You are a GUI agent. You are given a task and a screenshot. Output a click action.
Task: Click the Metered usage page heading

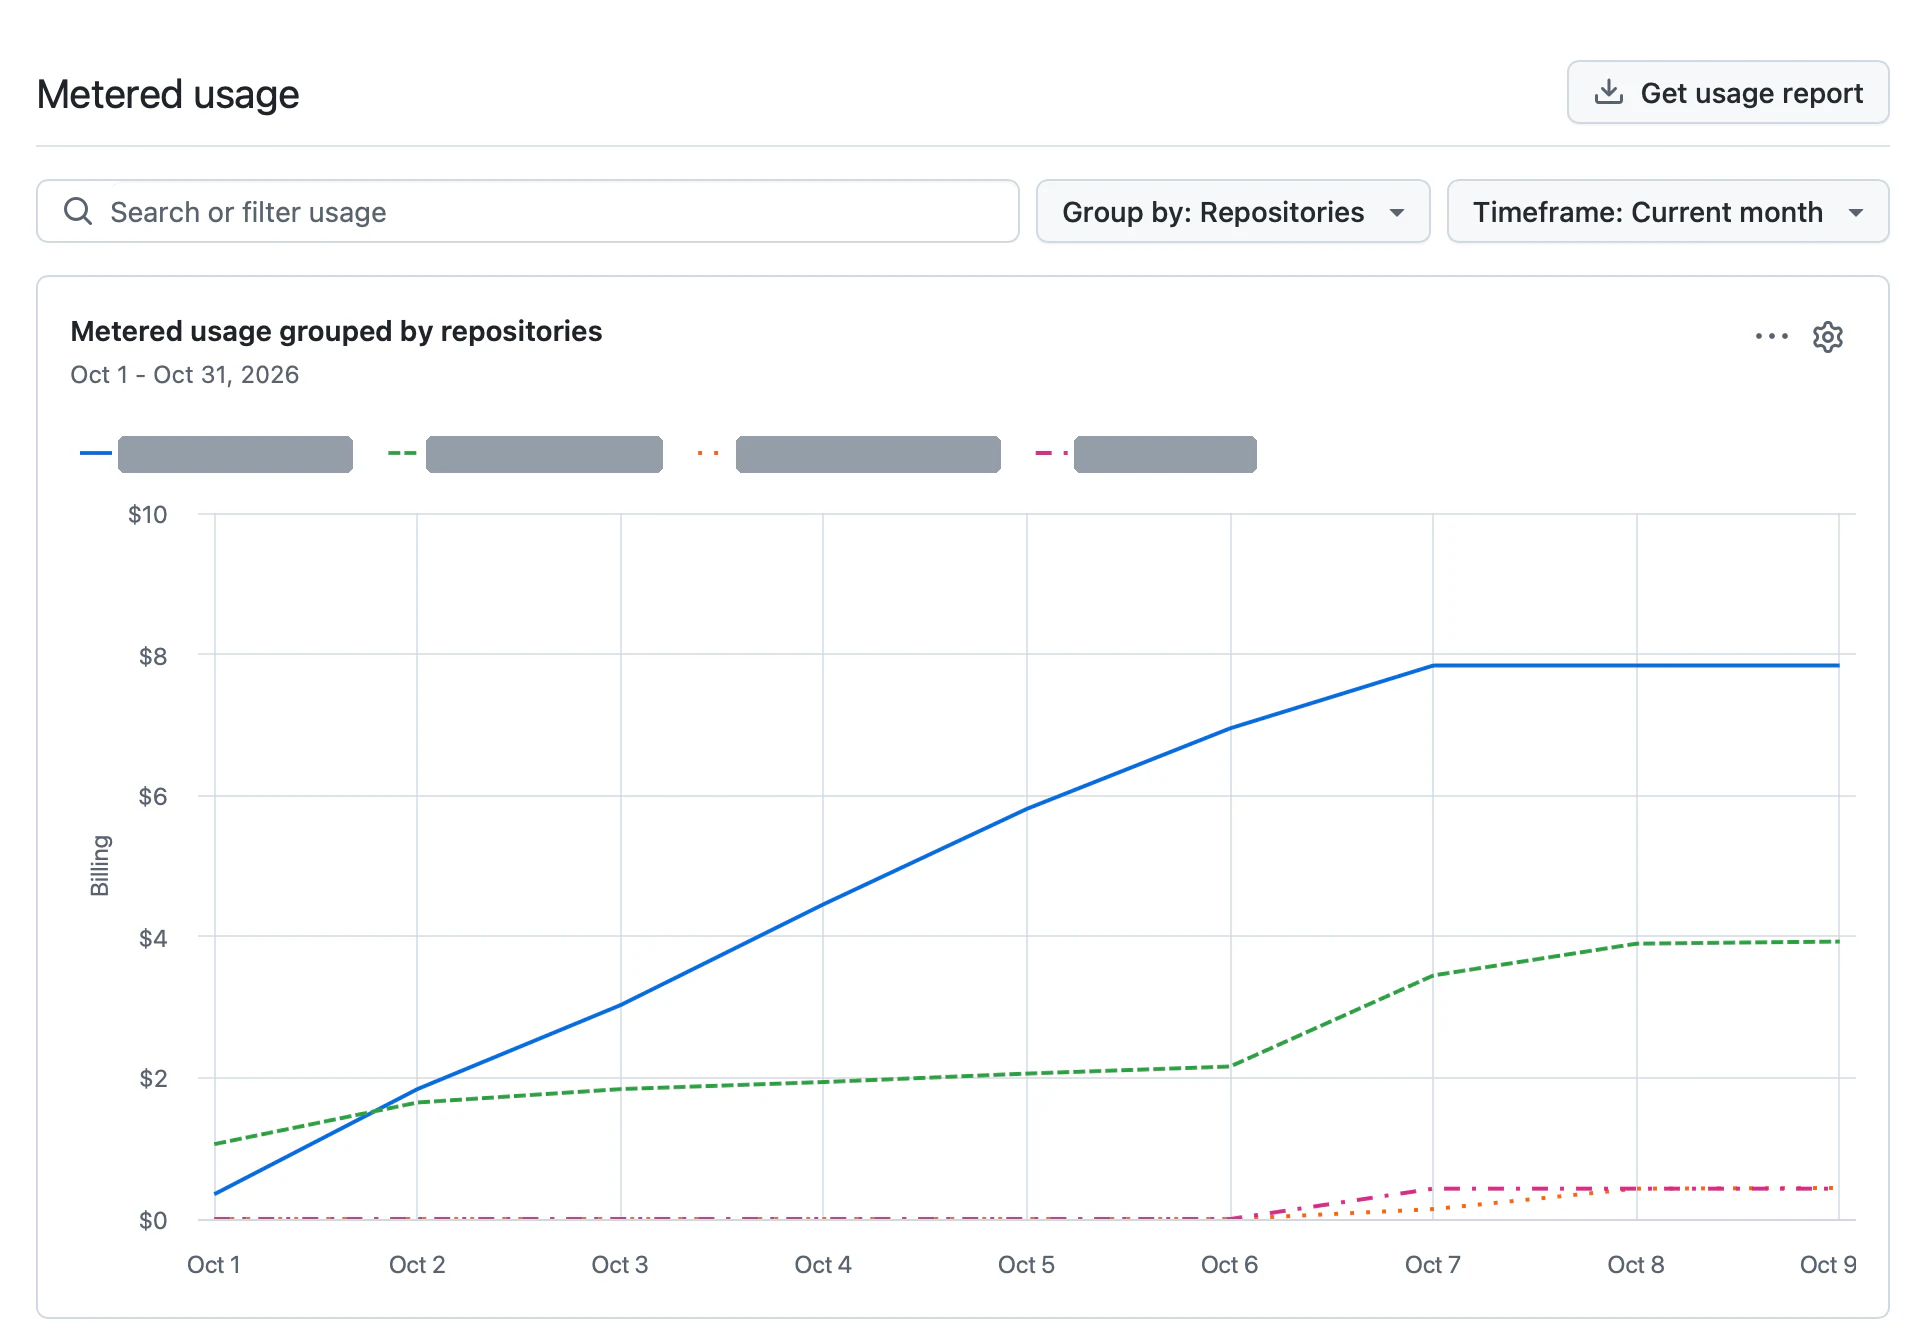point(168,95)
